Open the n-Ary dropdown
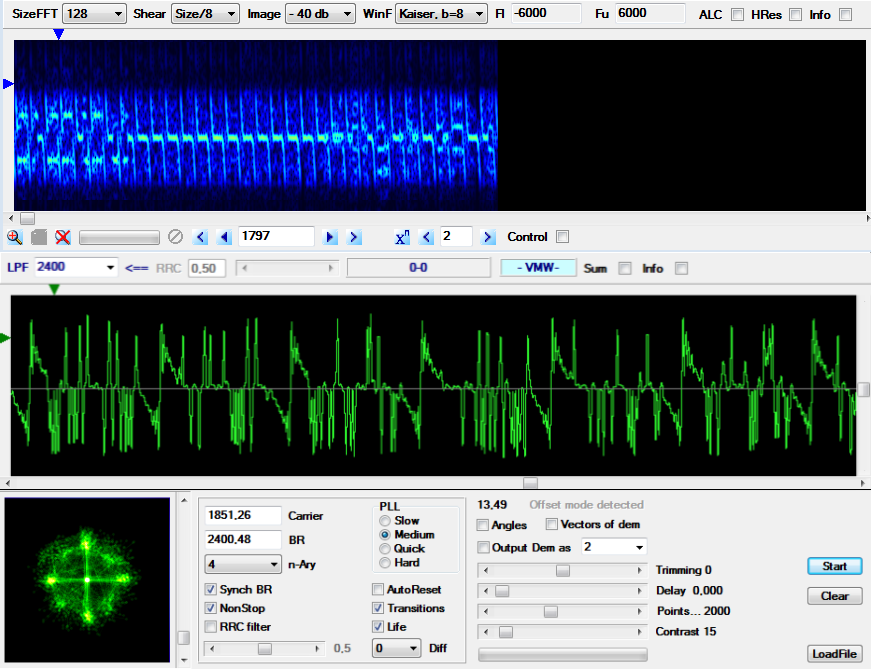 [x=243, y=565]
